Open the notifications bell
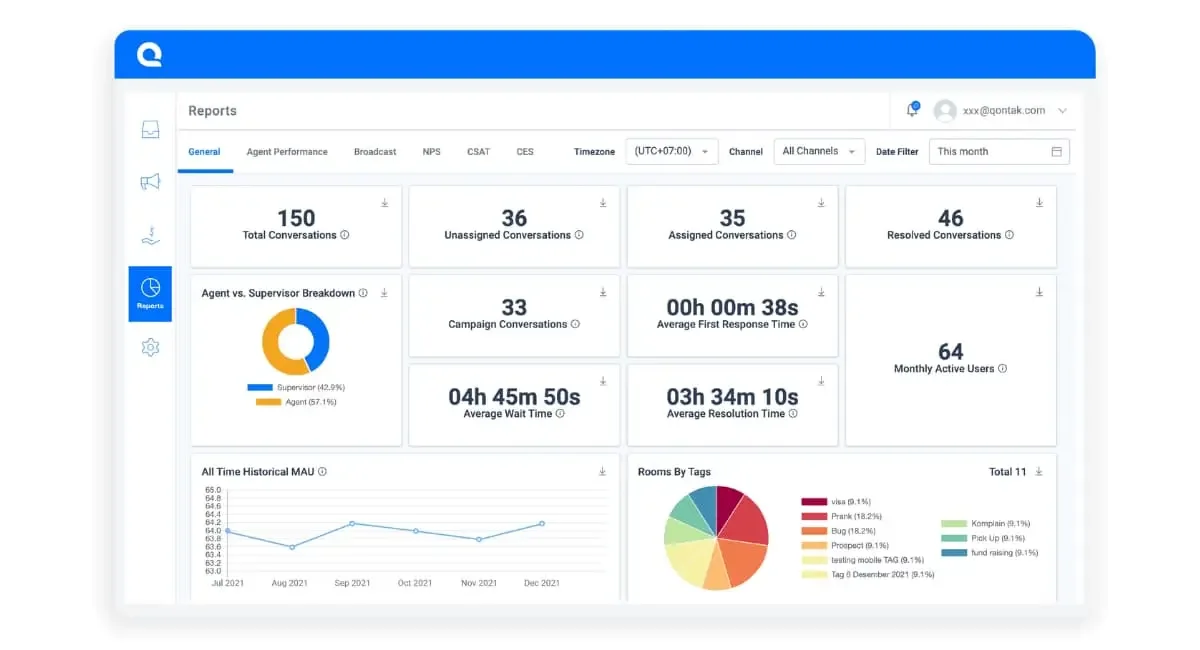1200x650 pixels. point(912,110)
